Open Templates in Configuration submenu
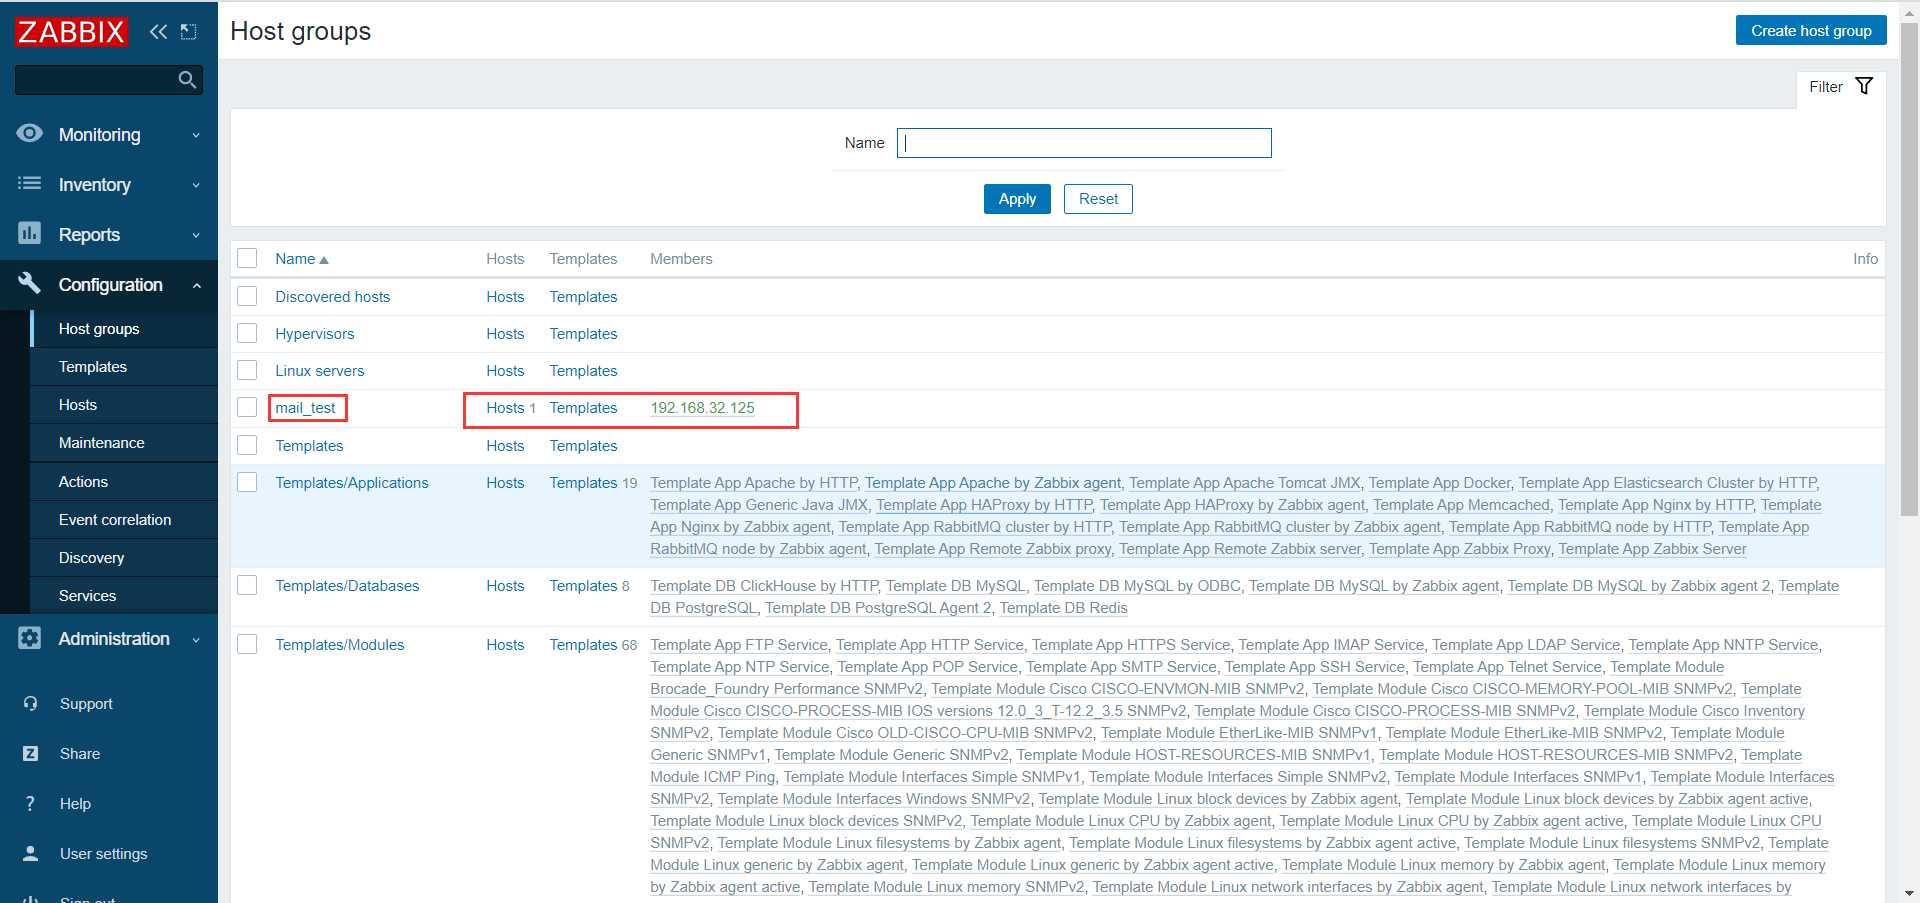 point(124,367)
